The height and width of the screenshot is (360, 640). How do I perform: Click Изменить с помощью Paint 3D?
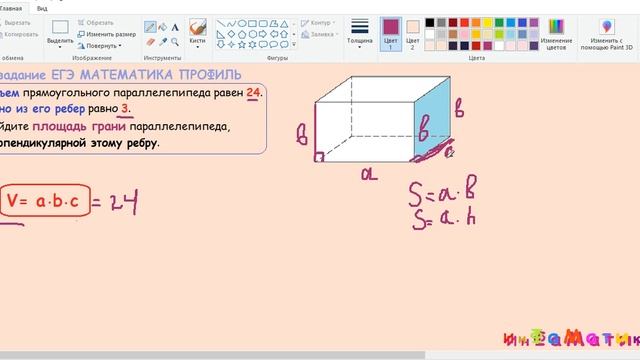pos(607,34)
